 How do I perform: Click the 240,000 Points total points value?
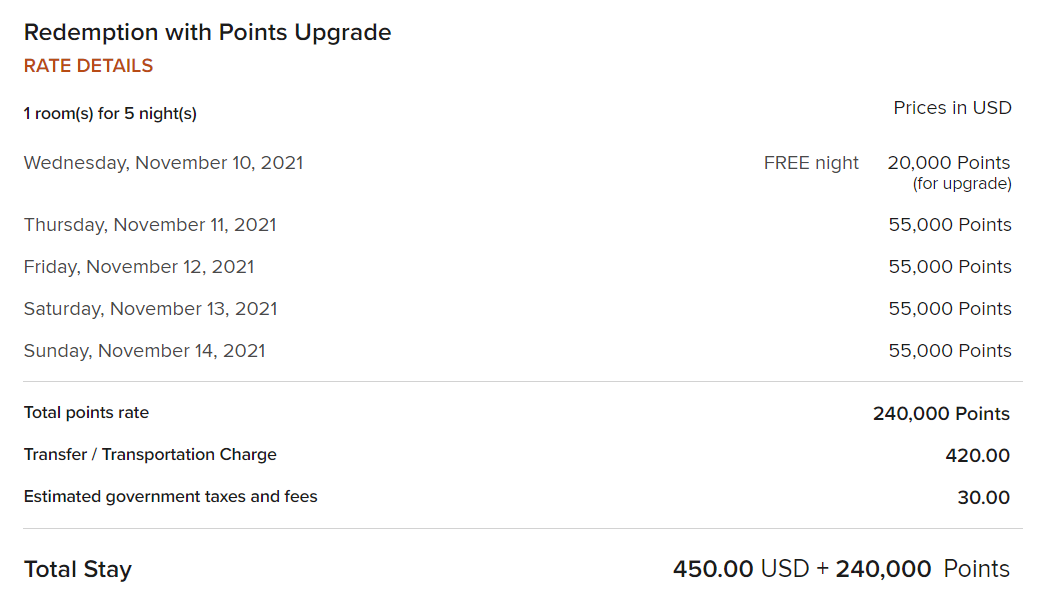click(x=941, y=414)
